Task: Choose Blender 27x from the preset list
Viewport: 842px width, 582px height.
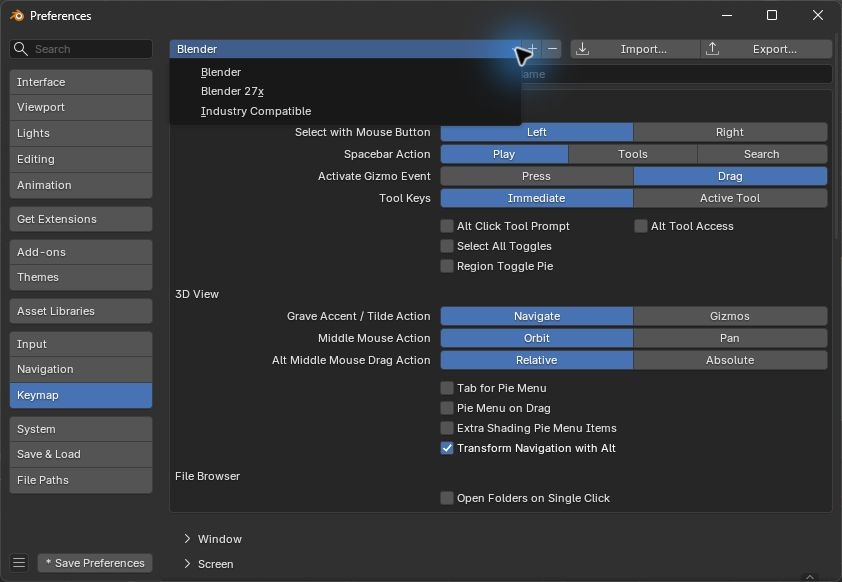Action: coord(345,91)
